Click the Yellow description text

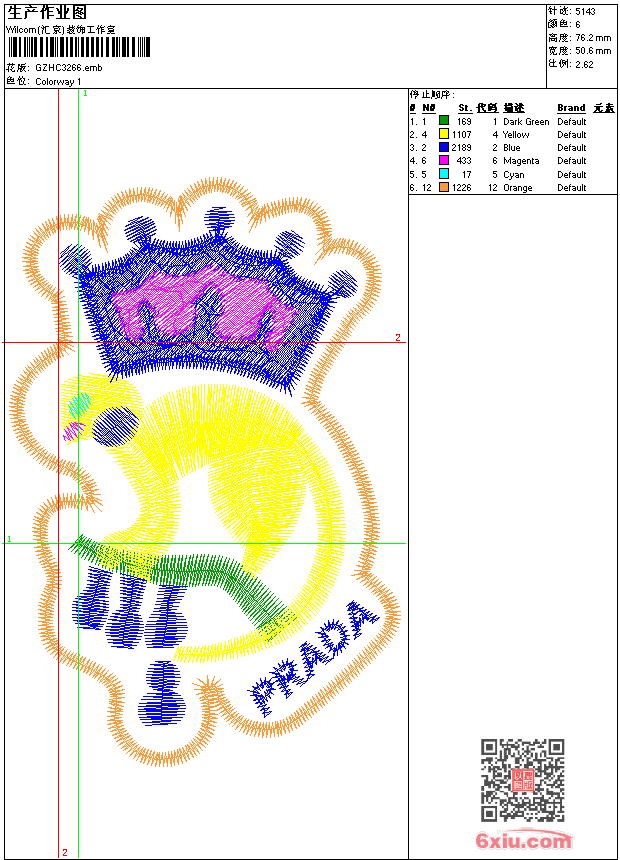tap(516, 135)
